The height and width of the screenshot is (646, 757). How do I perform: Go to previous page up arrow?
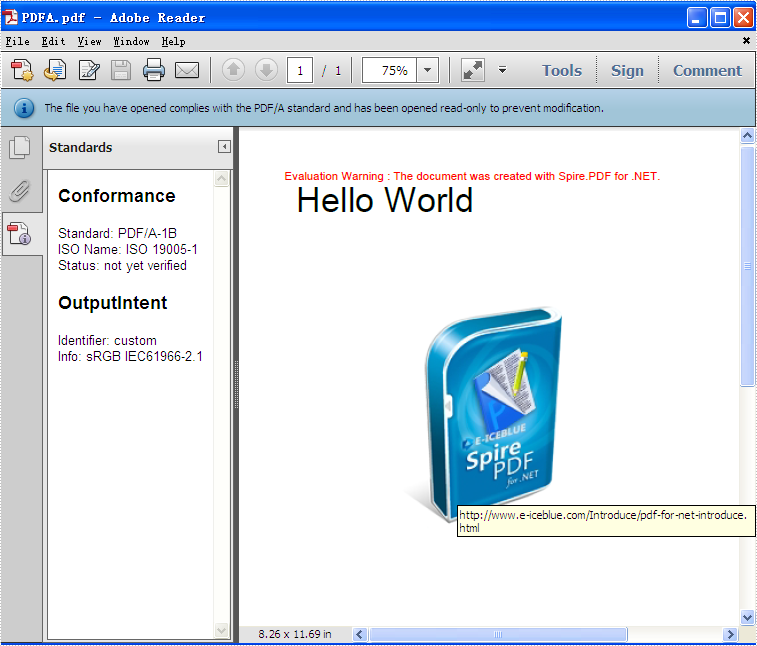click(233, 70)
